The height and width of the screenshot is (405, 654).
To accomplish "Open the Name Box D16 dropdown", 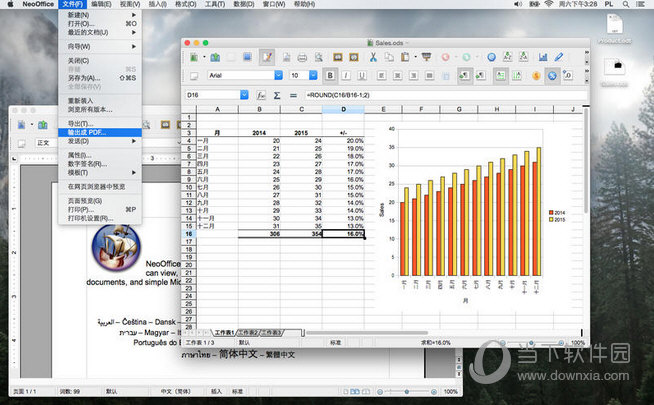I will point(244,95).
